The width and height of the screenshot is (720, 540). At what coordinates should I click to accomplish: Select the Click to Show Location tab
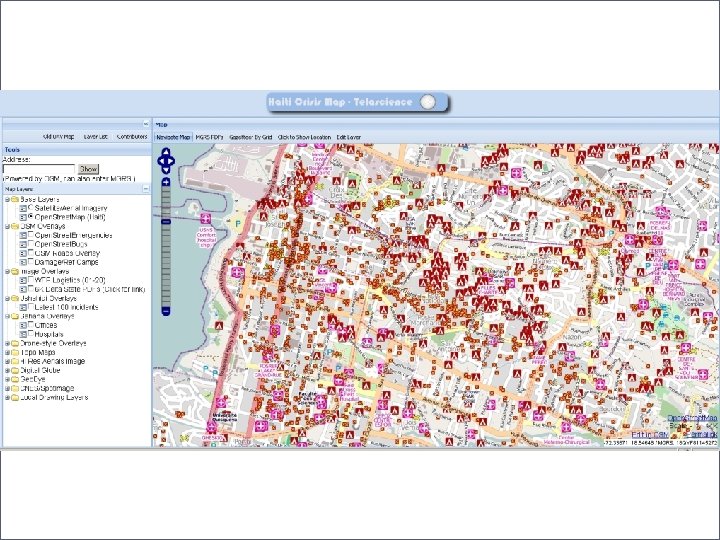click(304, 137)
